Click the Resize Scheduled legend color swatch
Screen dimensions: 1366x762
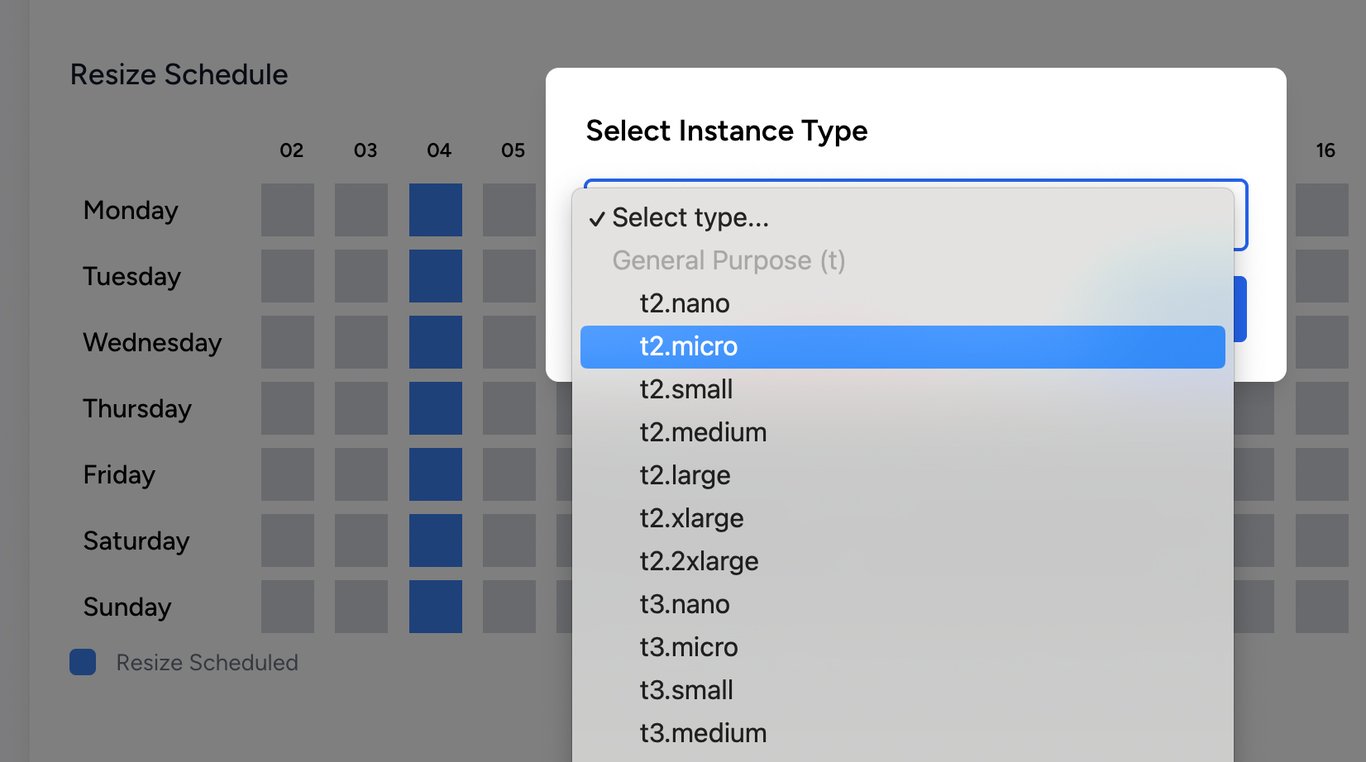(x=83, y=662)
